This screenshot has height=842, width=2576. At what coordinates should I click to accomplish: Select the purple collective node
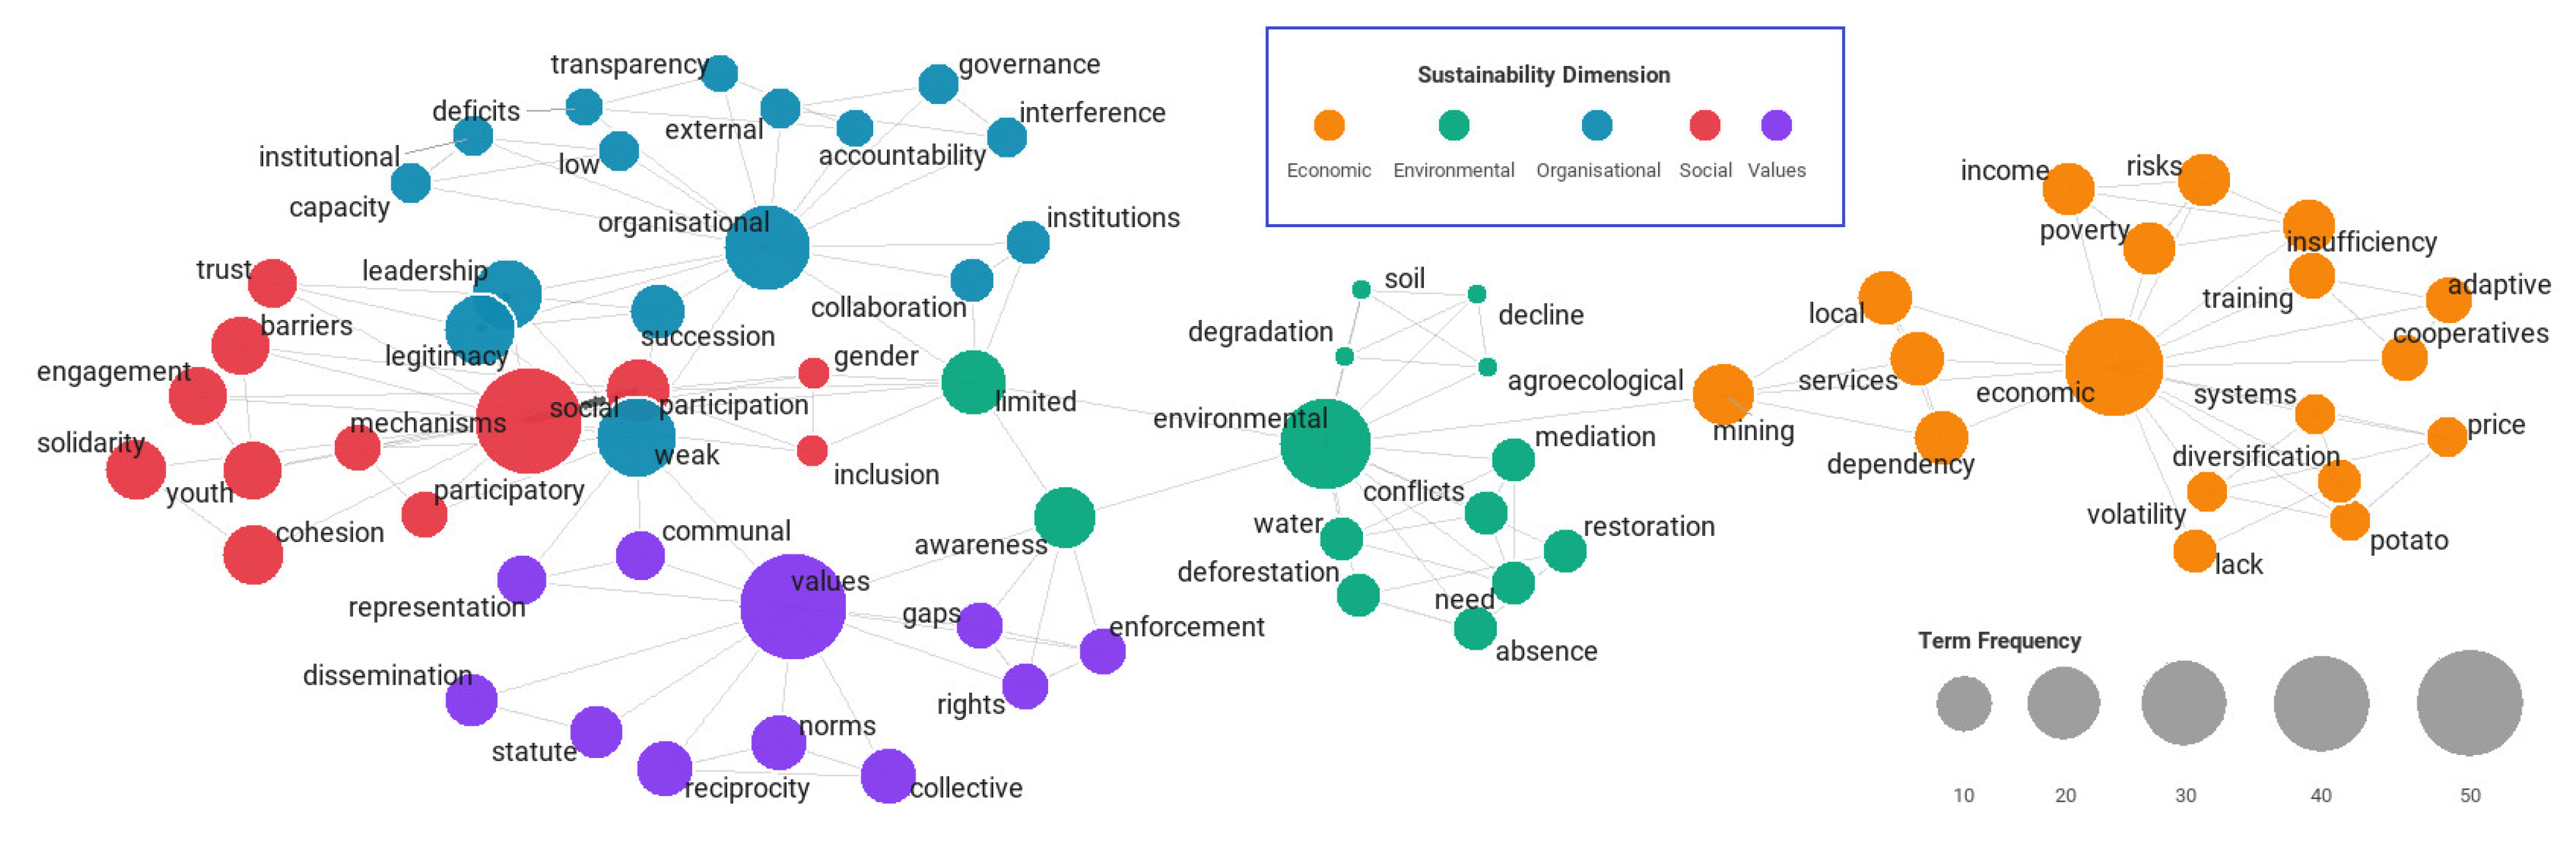887,775
